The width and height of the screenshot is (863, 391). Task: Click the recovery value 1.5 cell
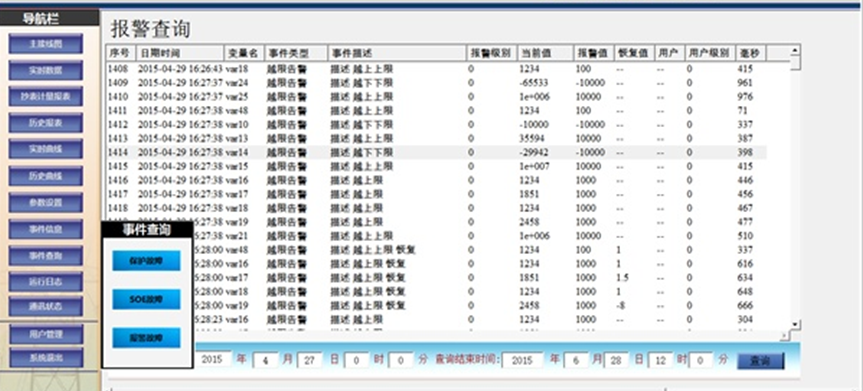tap(622, 278)
